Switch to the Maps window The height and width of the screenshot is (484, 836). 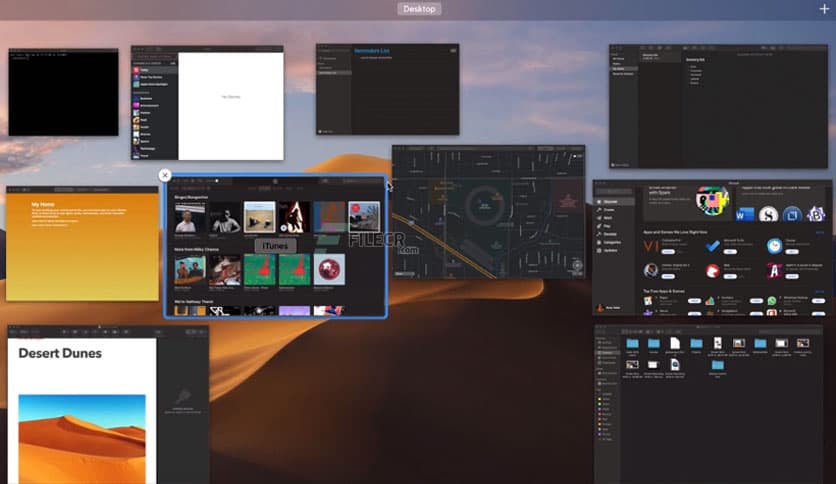point(488,212)
